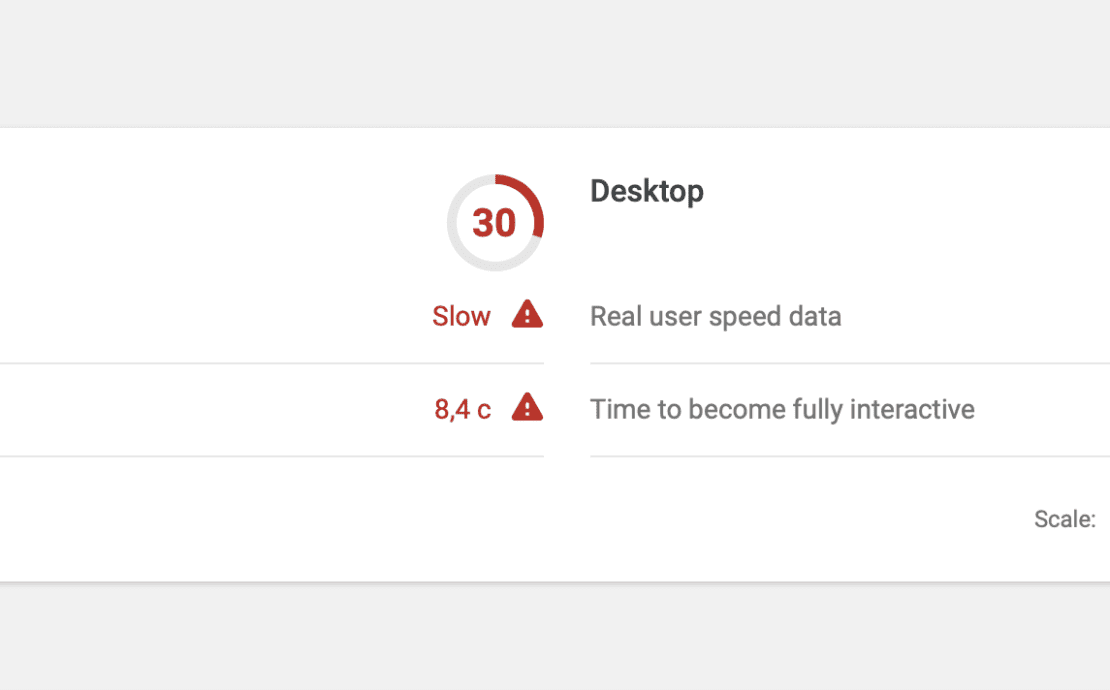Click the divider line below the 8,4 c value
This screenshot has width=1110, height=690.
point(272,456)
